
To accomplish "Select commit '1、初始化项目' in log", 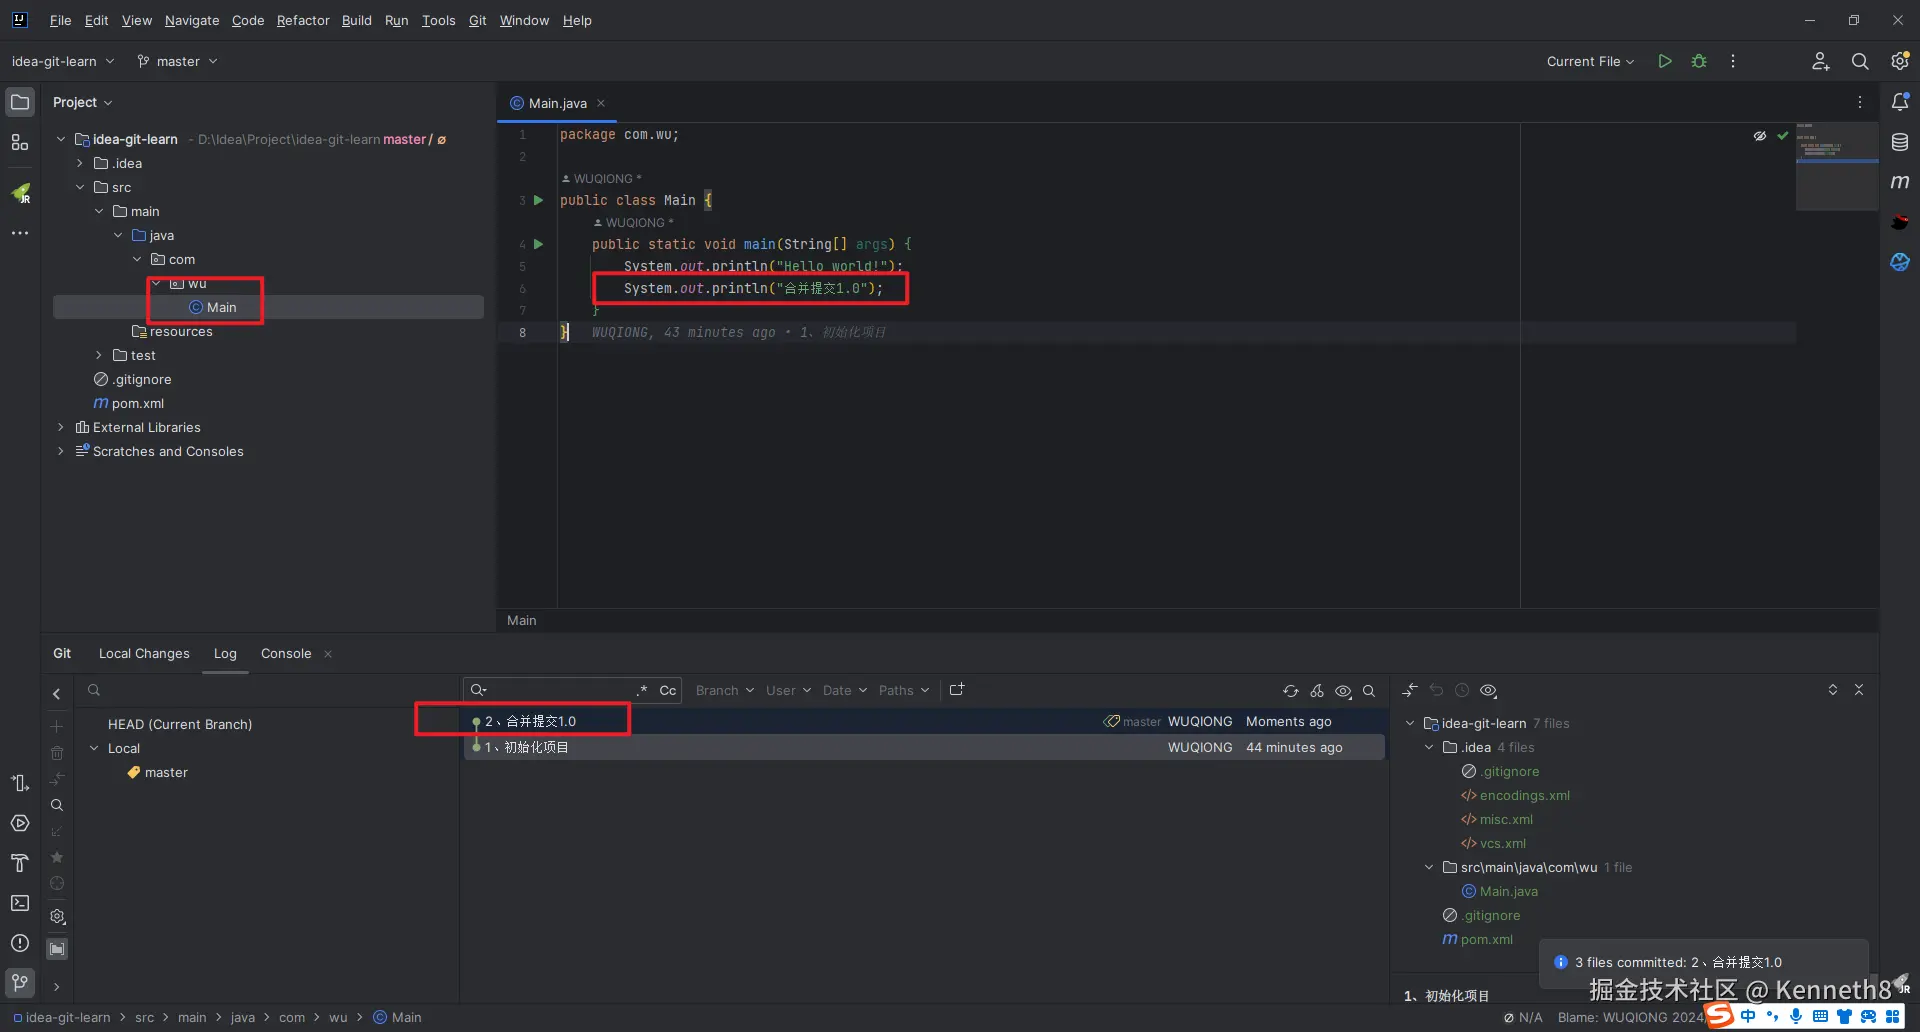I will point(923,747).
